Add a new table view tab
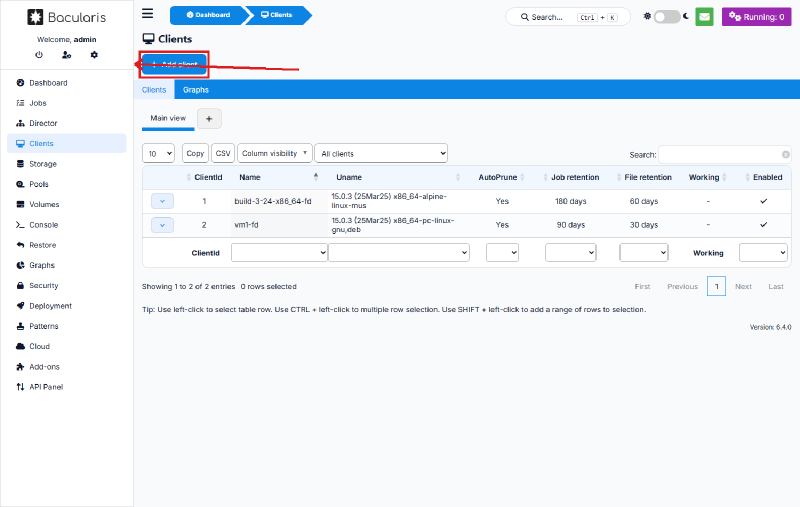 coord(209,119)
